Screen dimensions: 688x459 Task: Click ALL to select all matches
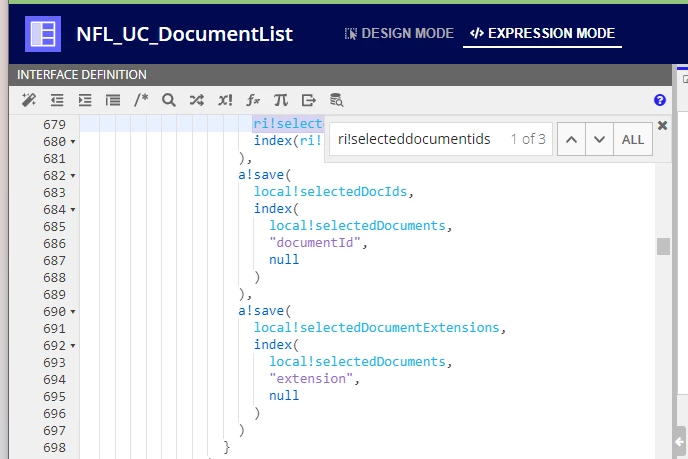point(633,139)
